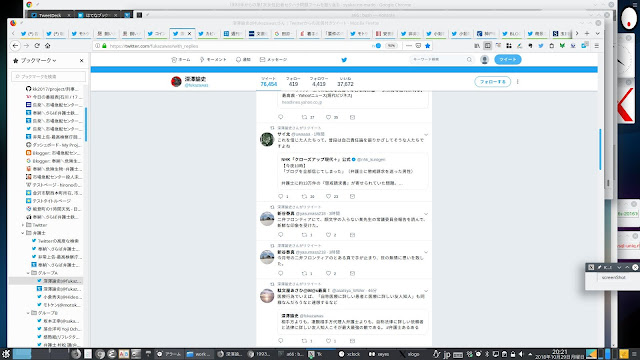Click the bookmarks sidebar scrollbar thumb
Screen dimensions: 640x360
86,124
